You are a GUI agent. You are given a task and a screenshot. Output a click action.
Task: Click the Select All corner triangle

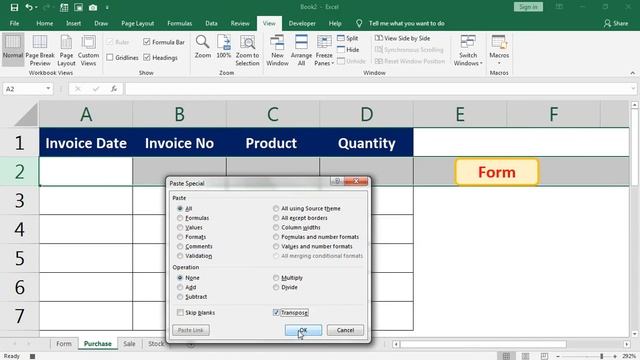[x=27, y=115]
